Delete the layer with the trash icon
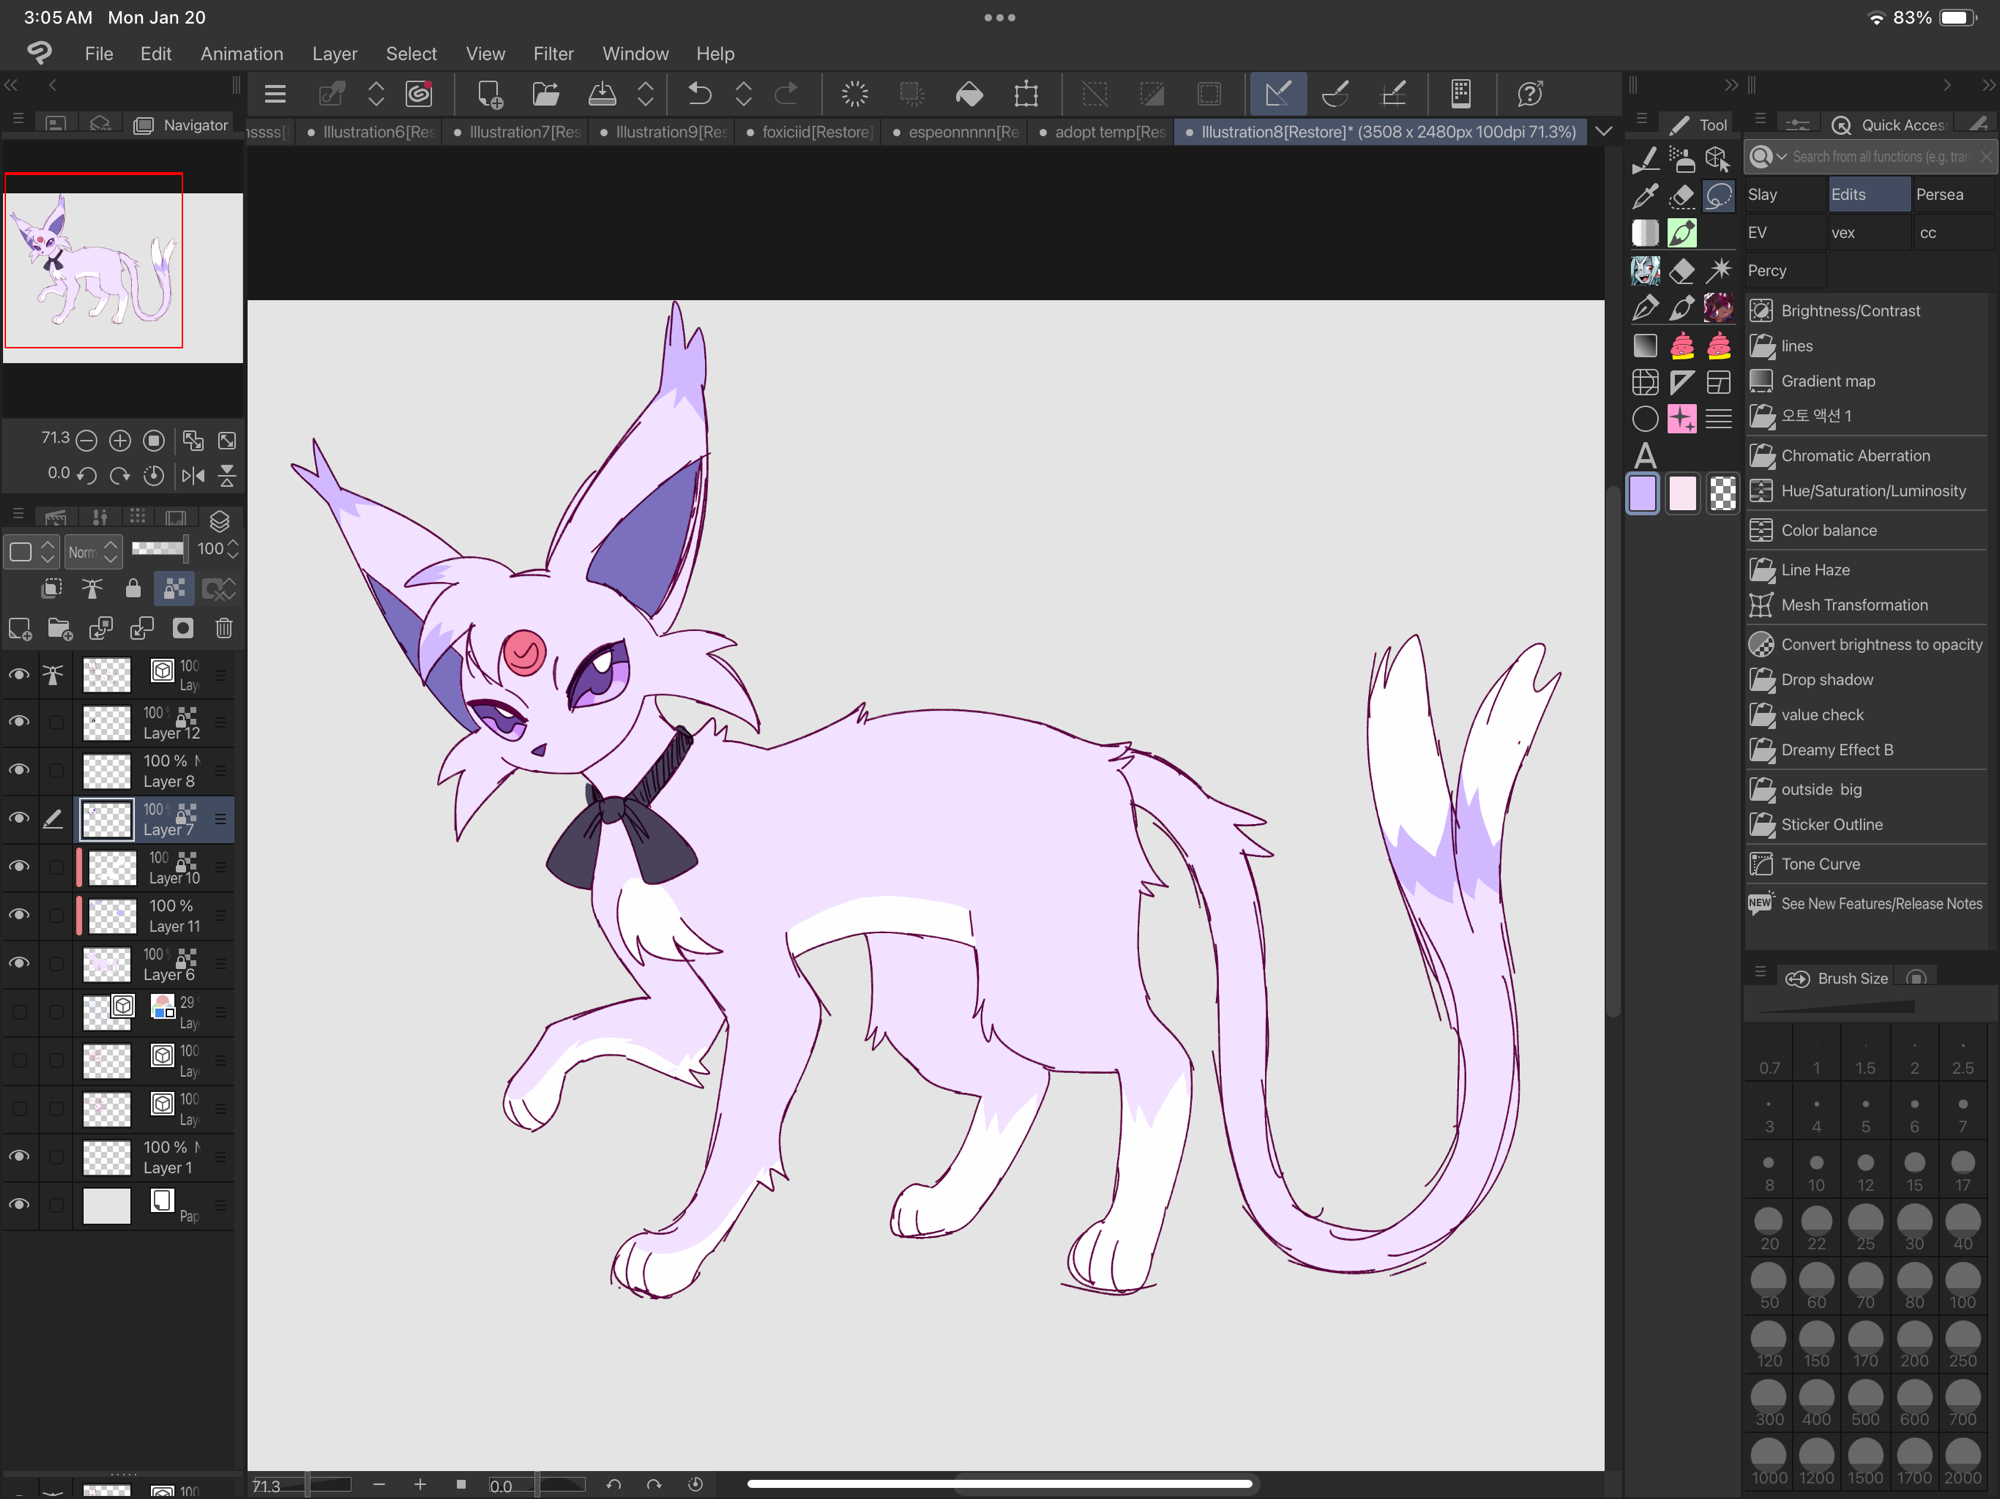 [x=224, y=628]
